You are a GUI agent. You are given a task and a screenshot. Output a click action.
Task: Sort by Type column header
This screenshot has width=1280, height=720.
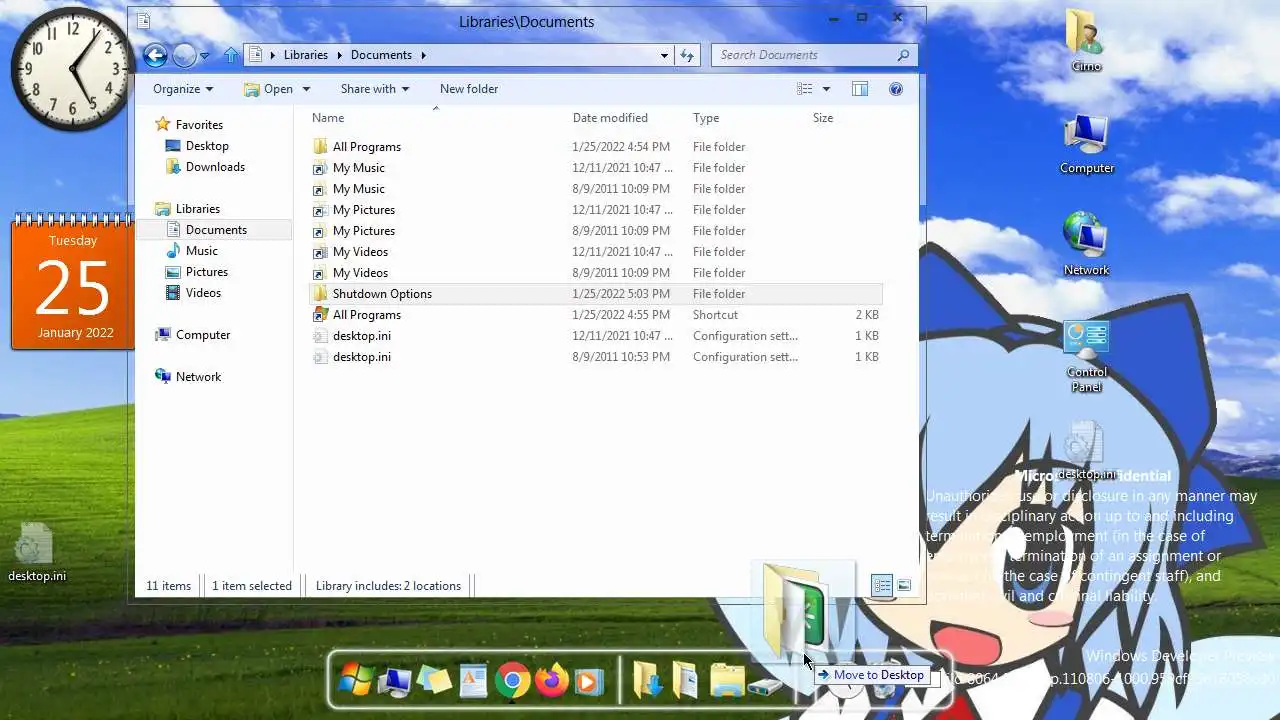(x=706, y=118)
